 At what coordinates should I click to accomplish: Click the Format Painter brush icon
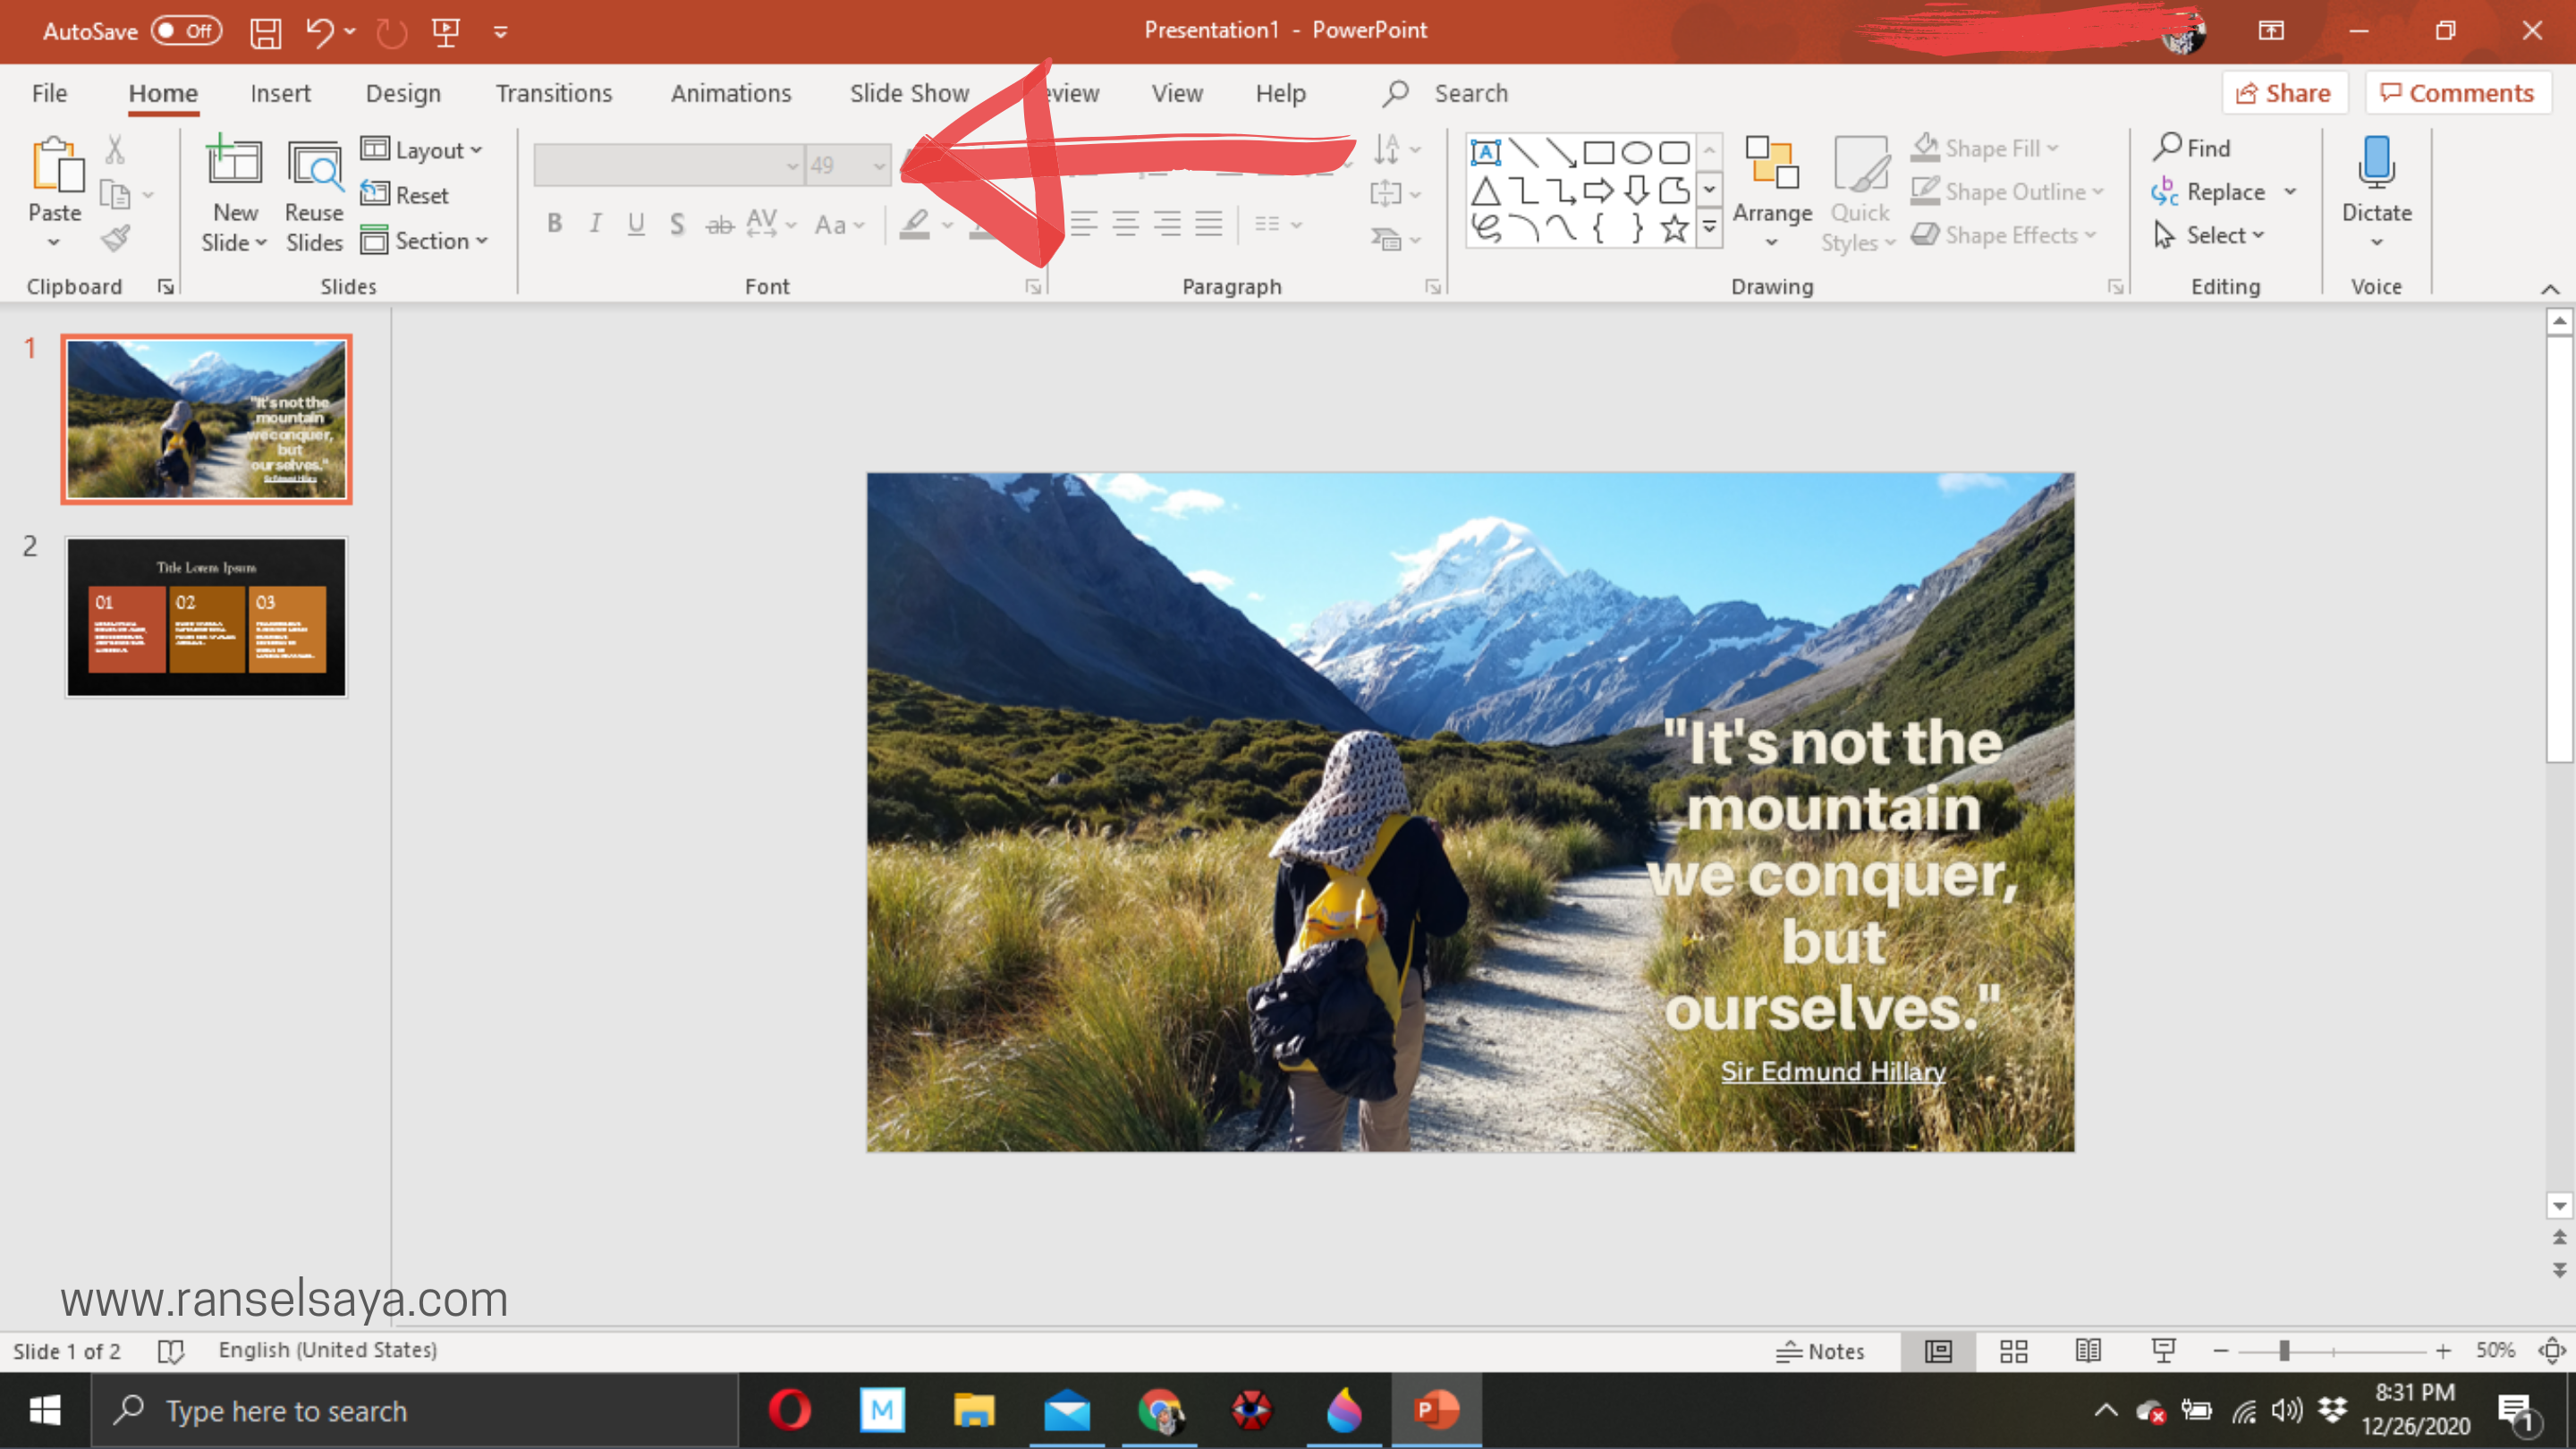click(x=116, y=239)
